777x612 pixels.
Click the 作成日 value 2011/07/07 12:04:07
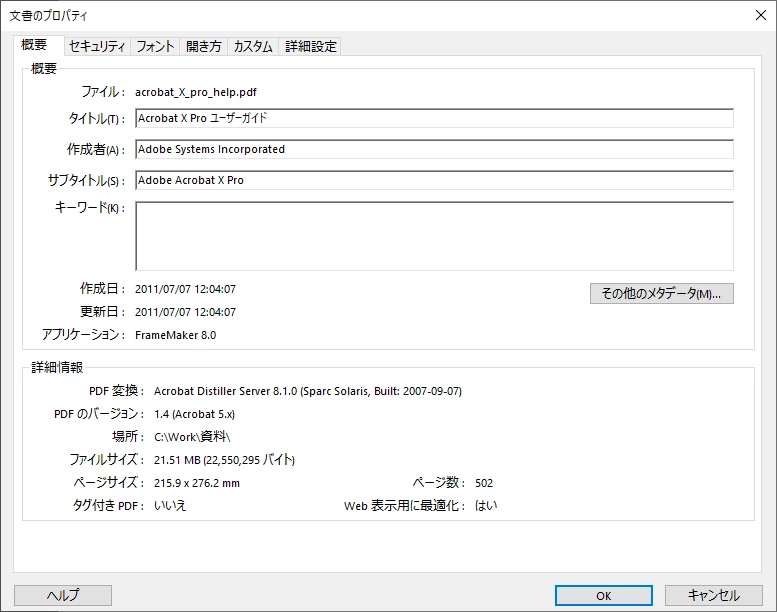[185, 289]
